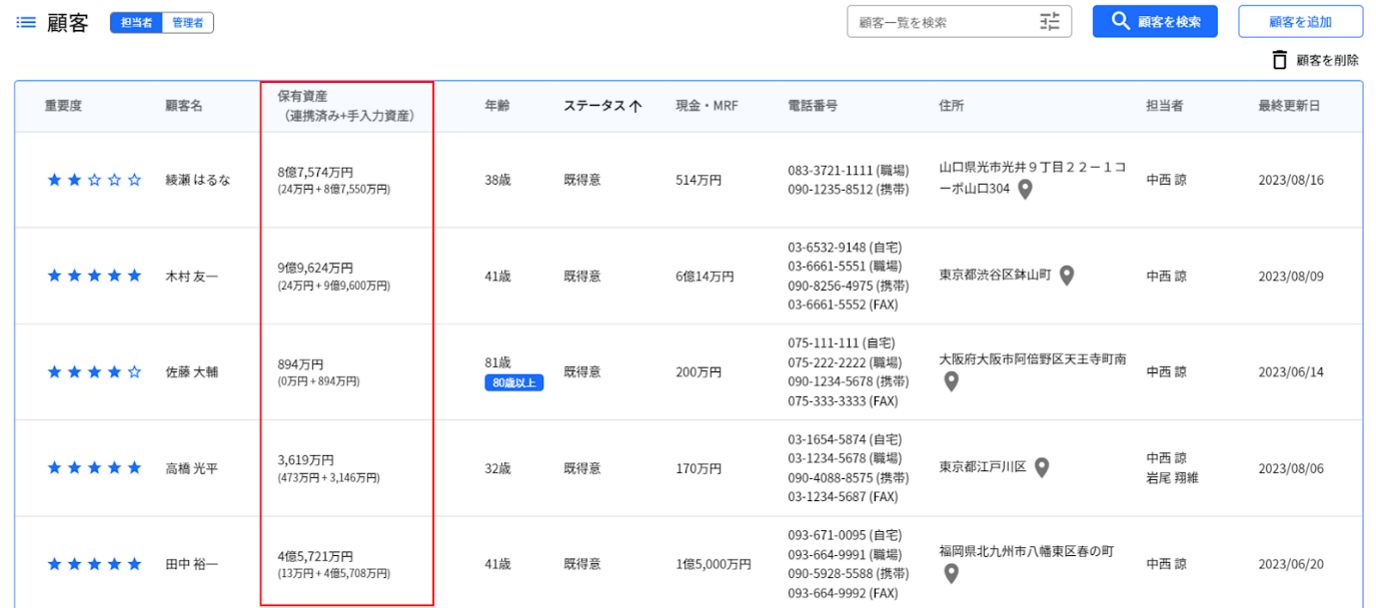This screenshot has height=608, width=1376.
Task: Sort by 顧客名 column header
Action: [x=184, y=106]
